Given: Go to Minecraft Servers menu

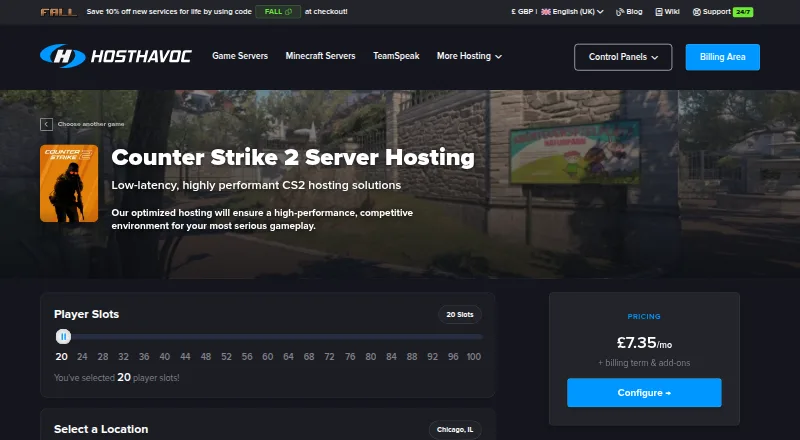Looking at the screenshot, I should [320, 56].
